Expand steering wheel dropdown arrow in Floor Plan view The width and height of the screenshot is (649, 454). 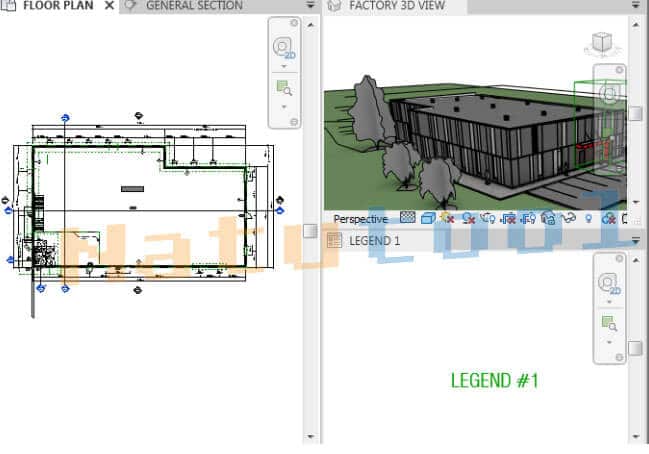click(x=283, y=67)
